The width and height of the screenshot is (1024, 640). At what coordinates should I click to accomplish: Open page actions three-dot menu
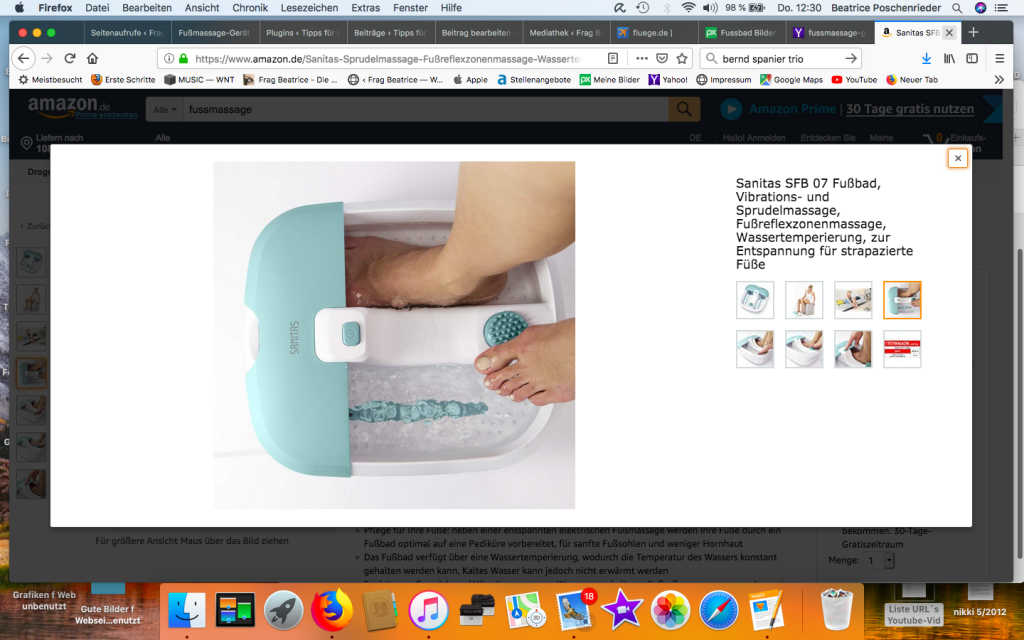(x=641, y=59)
